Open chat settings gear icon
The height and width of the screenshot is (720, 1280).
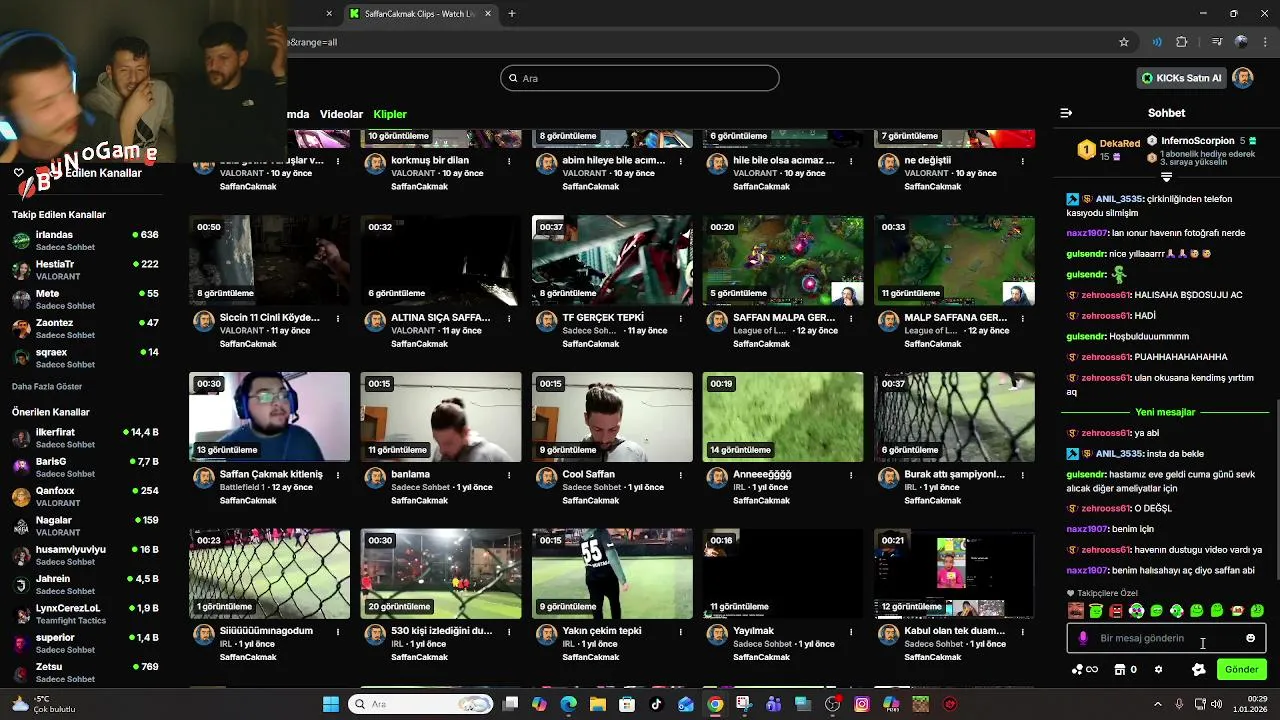[1158, 670]
